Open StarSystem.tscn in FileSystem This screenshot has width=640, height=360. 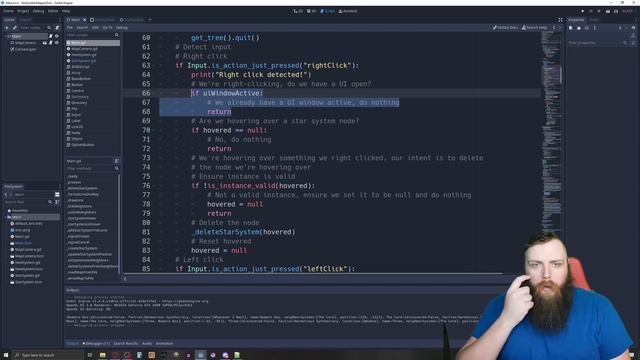[28, 282]
